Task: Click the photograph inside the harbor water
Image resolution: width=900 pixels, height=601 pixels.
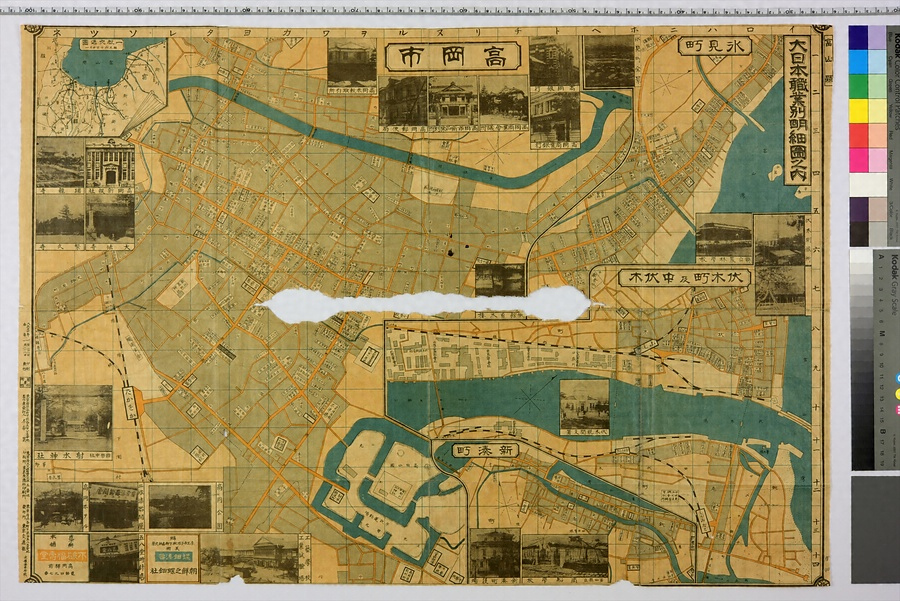Action: point(584,406)
